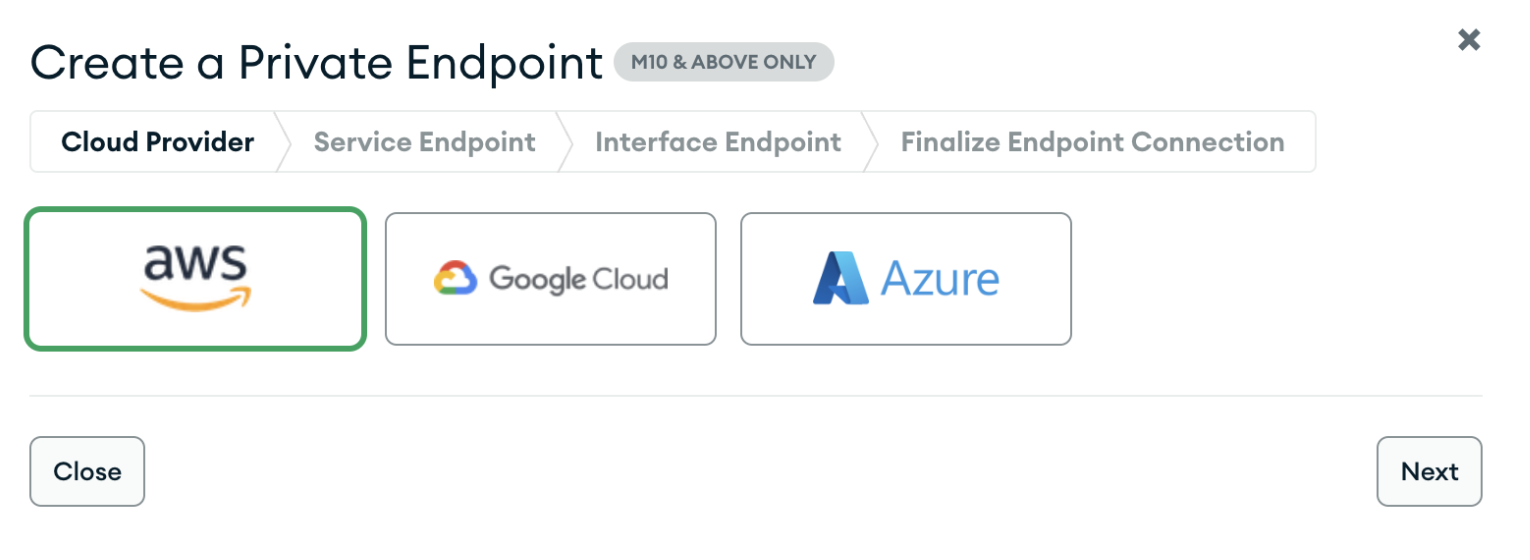Jump to Finalize Endpoint Connection step

[1093, 142]
